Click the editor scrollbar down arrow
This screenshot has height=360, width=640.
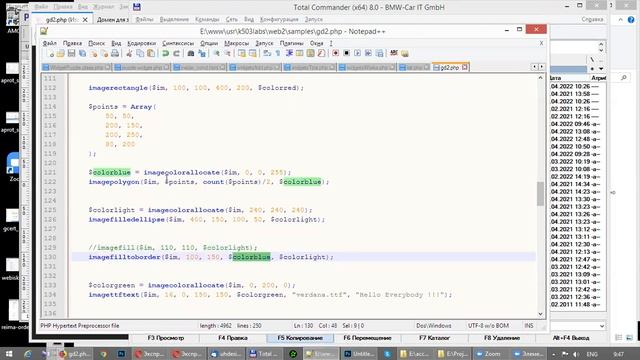(x=540, y=313)
